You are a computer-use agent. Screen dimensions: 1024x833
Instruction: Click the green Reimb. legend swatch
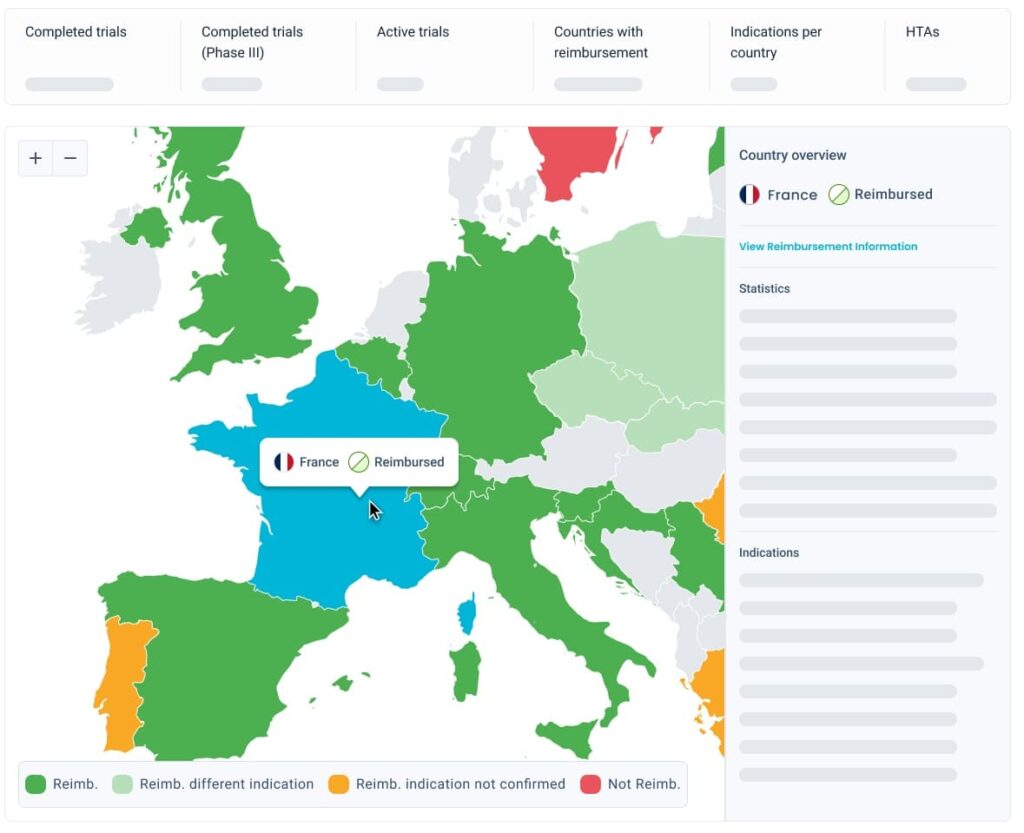coord(36,784)
